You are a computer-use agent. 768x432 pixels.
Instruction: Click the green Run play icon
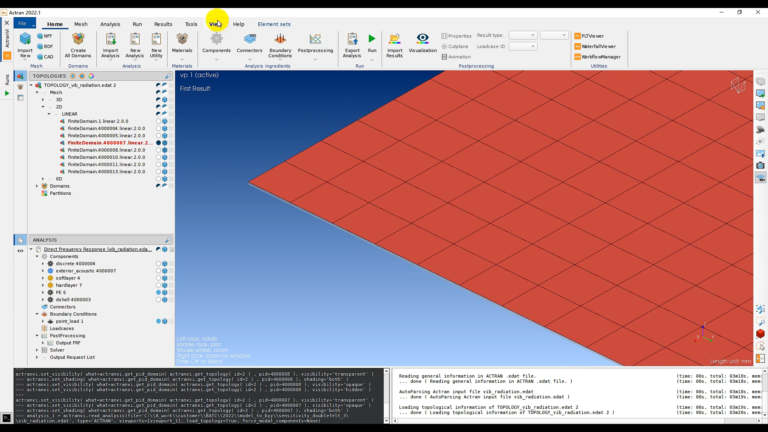coord(372,39)
